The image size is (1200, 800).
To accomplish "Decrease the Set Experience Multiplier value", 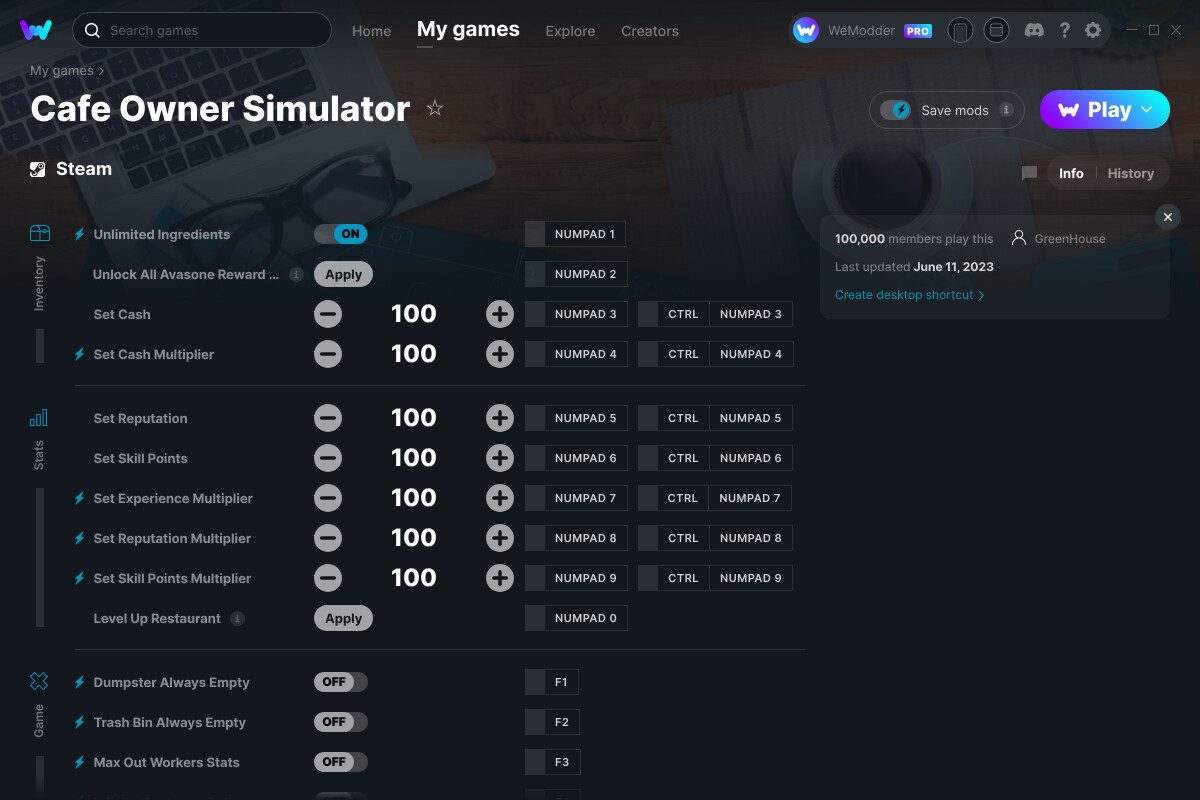I will click(x=328, y=498).
